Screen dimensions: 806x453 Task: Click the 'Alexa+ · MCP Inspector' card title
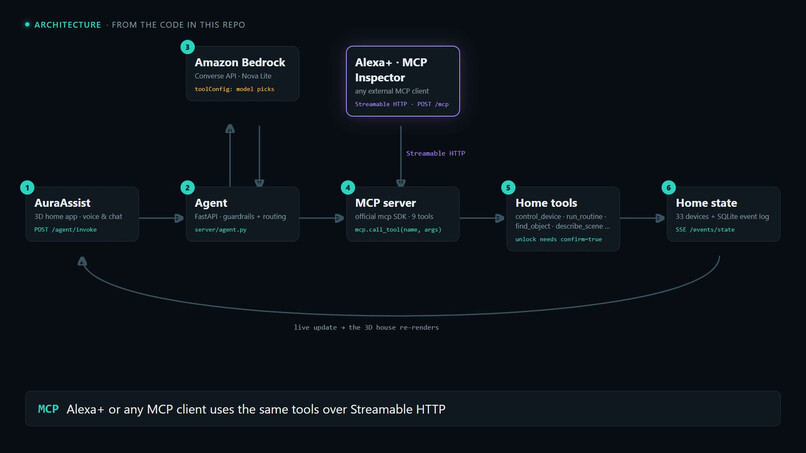point(391,70)
